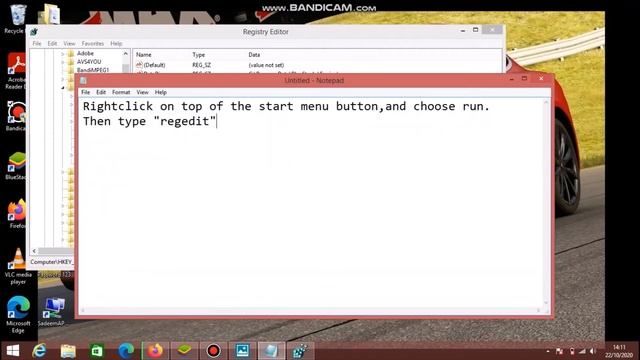Image resolution: width=640 pixels, height=360 pixels.
Task: Open Registry Editor's Favorites menu
Action: pyautogui.click(x=93, y=43)
